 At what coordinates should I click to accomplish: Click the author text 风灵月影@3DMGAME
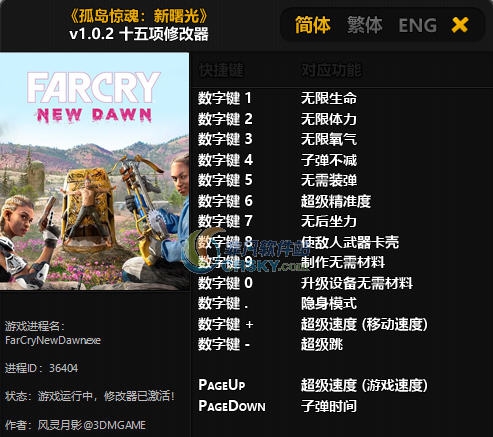pyautogui.click(x=92, y=425)
